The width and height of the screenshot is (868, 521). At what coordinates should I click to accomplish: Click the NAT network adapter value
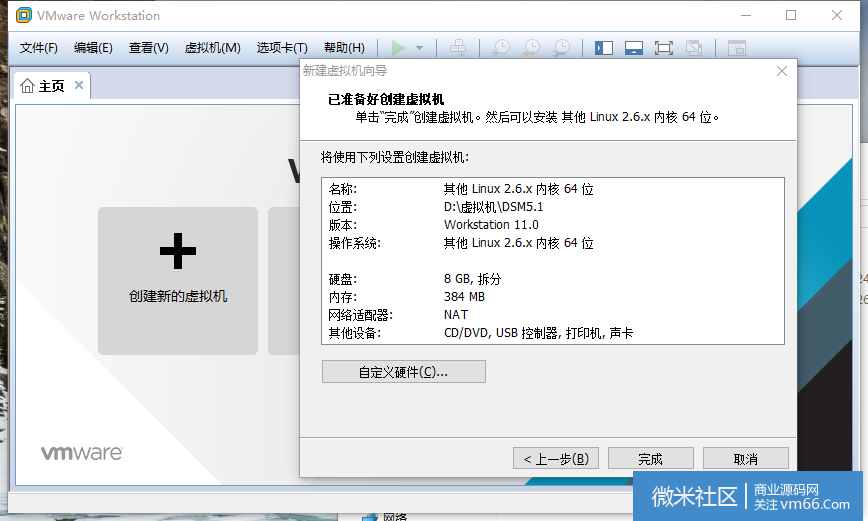(x=456, y=314)
